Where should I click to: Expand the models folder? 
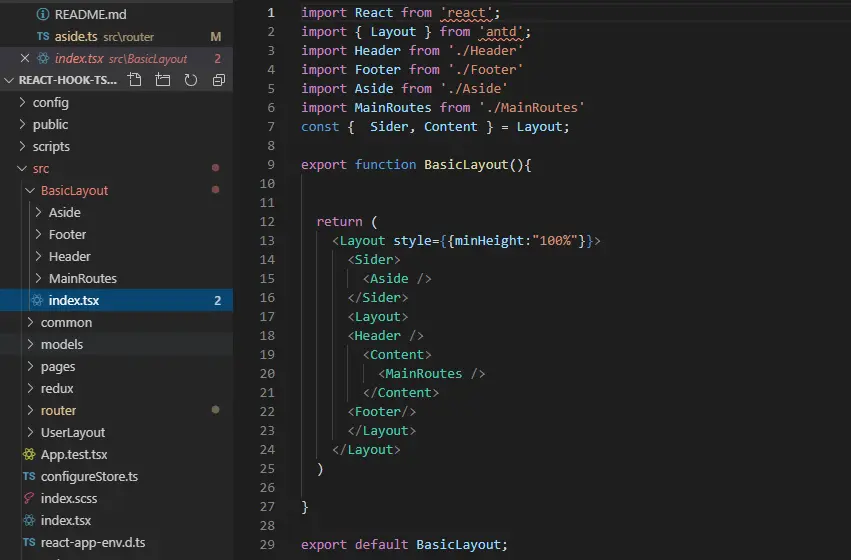tap(30, 344)
